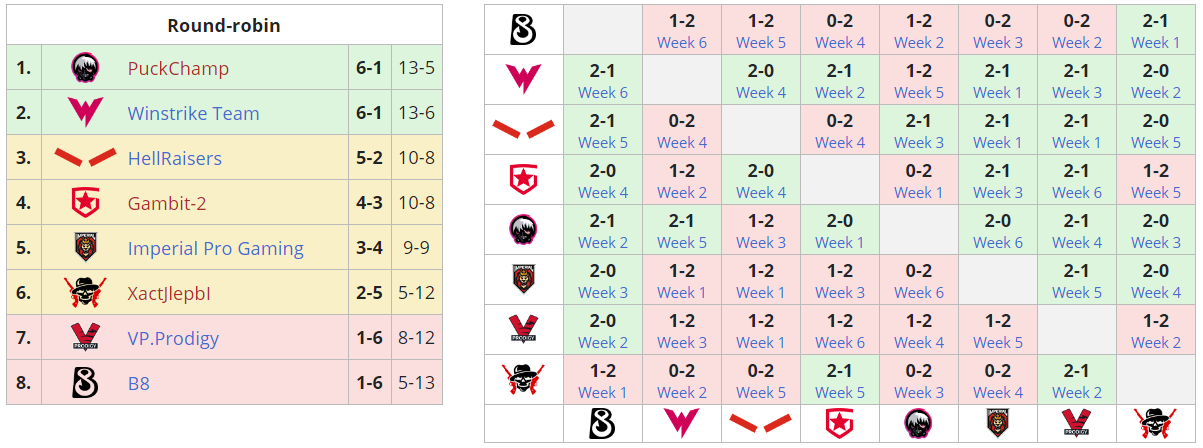1203x448 pixels.
Task: Select the Week 1 link in the crosstable's top-right cell
Action: point(1155,43)
